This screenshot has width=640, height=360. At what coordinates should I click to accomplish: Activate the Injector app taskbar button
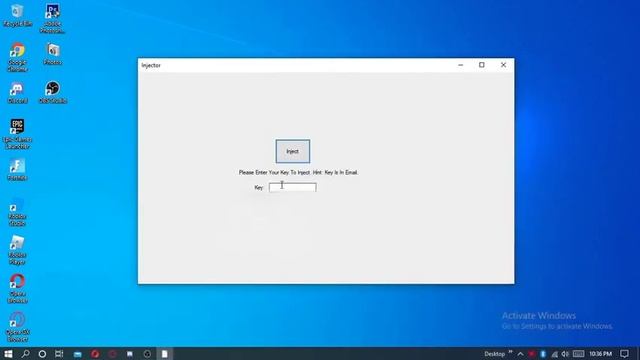(164, 354)
